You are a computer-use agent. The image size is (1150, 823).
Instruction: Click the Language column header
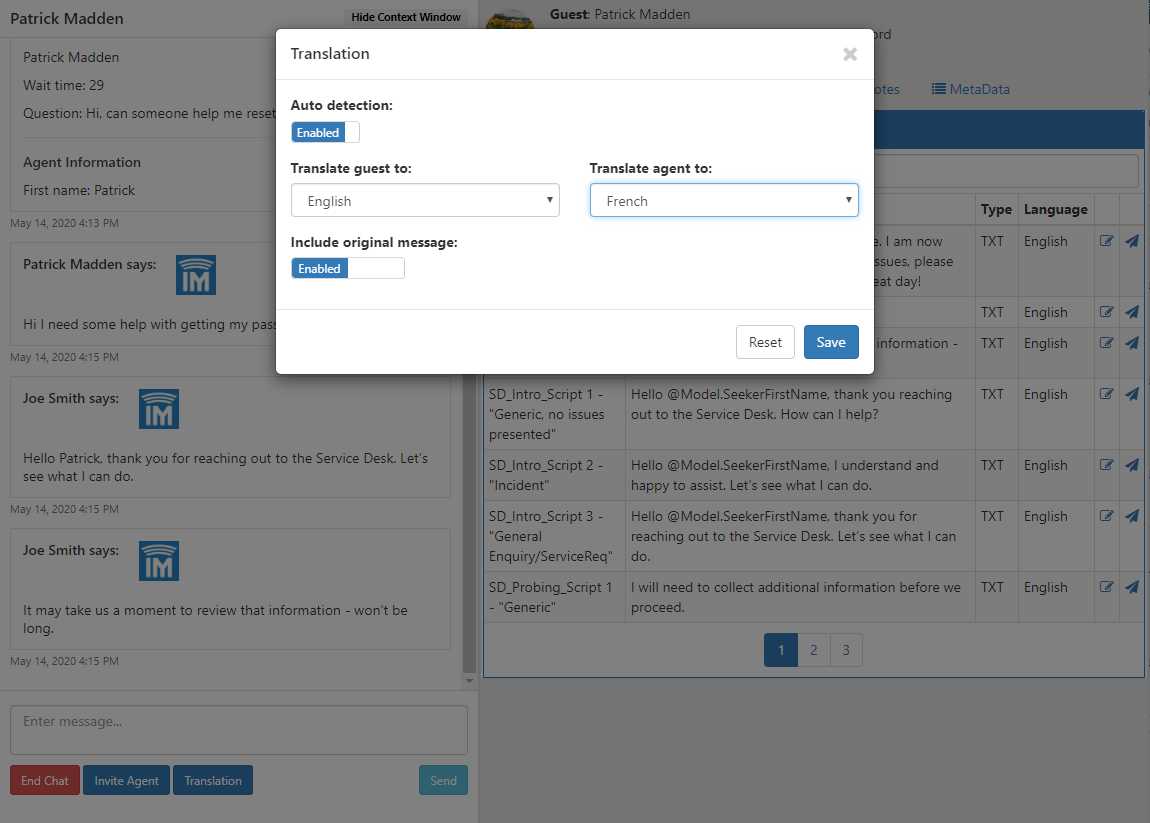1055,209
